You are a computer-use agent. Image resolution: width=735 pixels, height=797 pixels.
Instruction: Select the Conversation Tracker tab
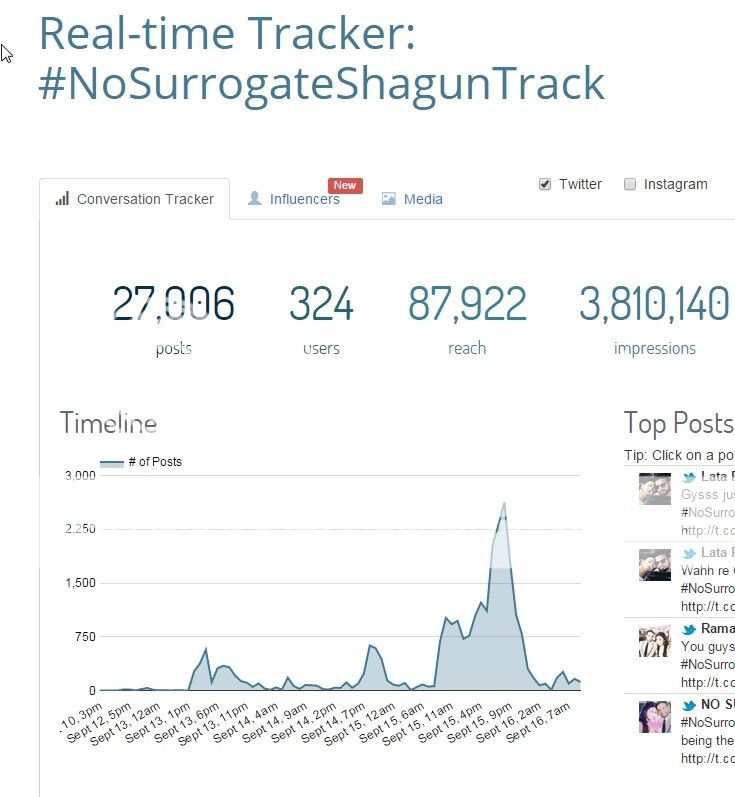click(145, 199)
